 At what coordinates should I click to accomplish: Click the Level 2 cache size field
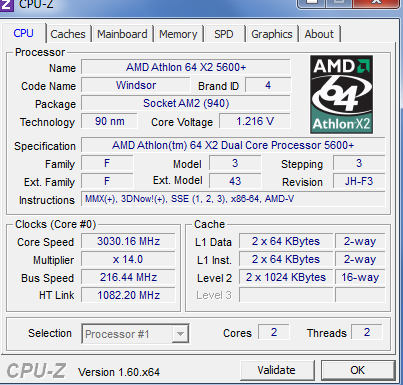tap(286, 277)
